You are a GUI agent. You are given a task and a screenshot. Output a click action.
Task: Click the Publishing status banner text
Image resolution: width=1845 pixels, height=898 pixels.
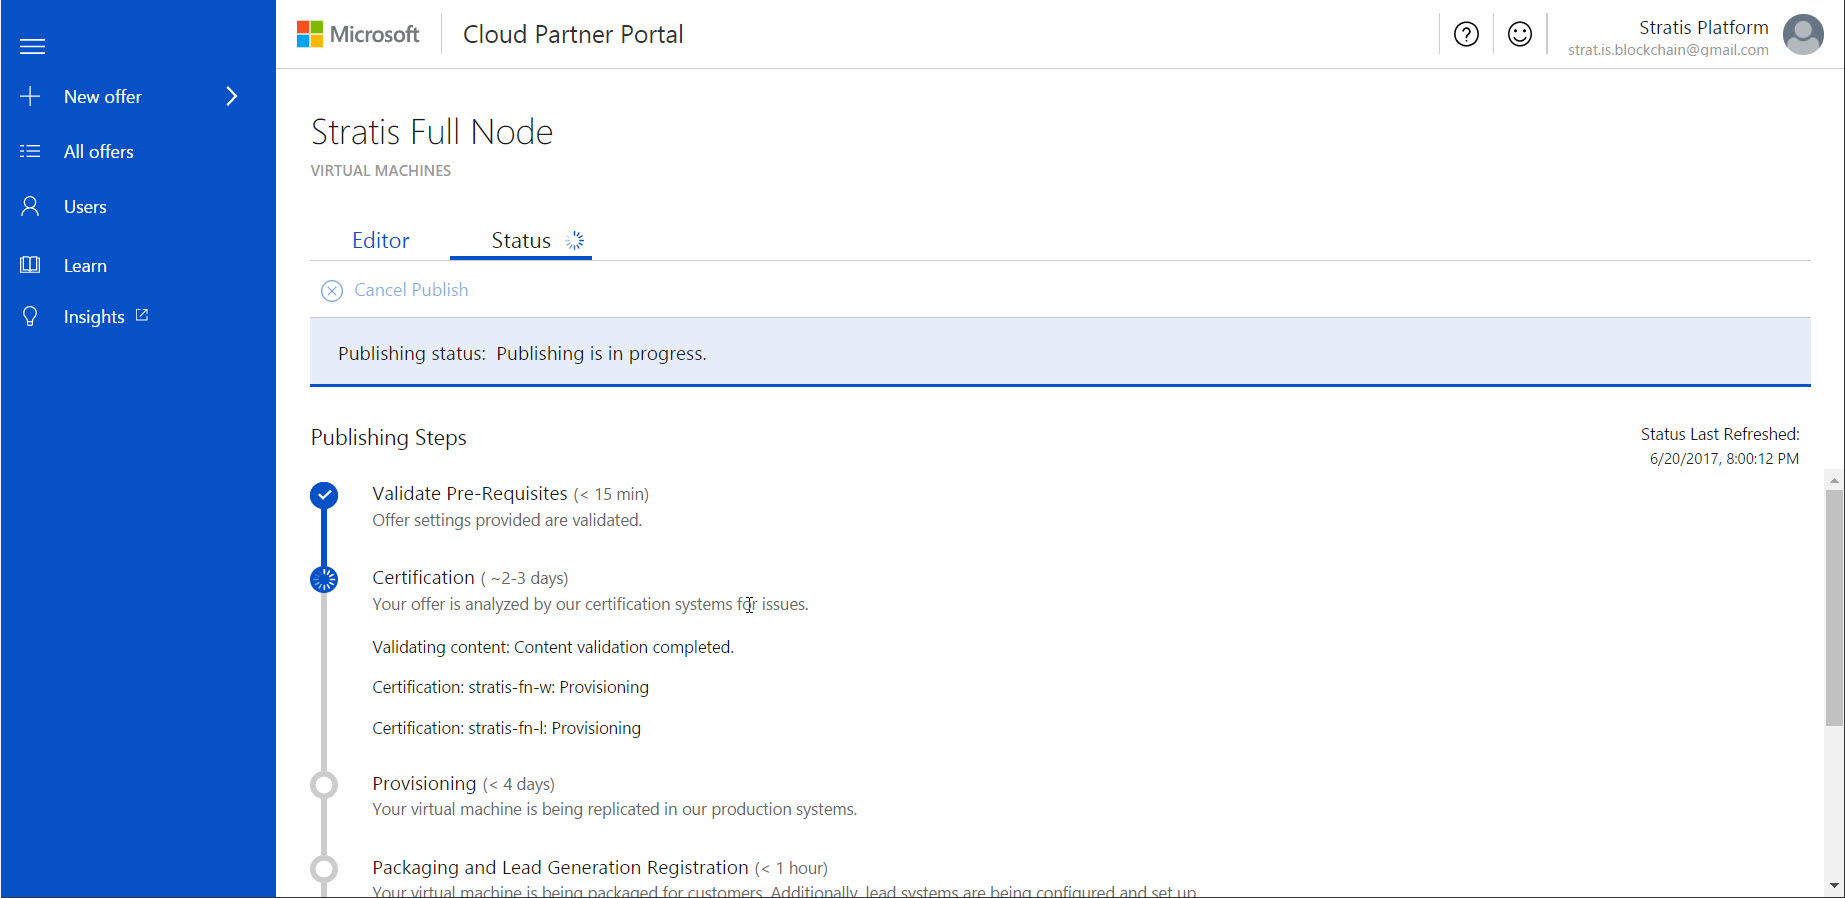pyautogui.click(x=522, y=353)
